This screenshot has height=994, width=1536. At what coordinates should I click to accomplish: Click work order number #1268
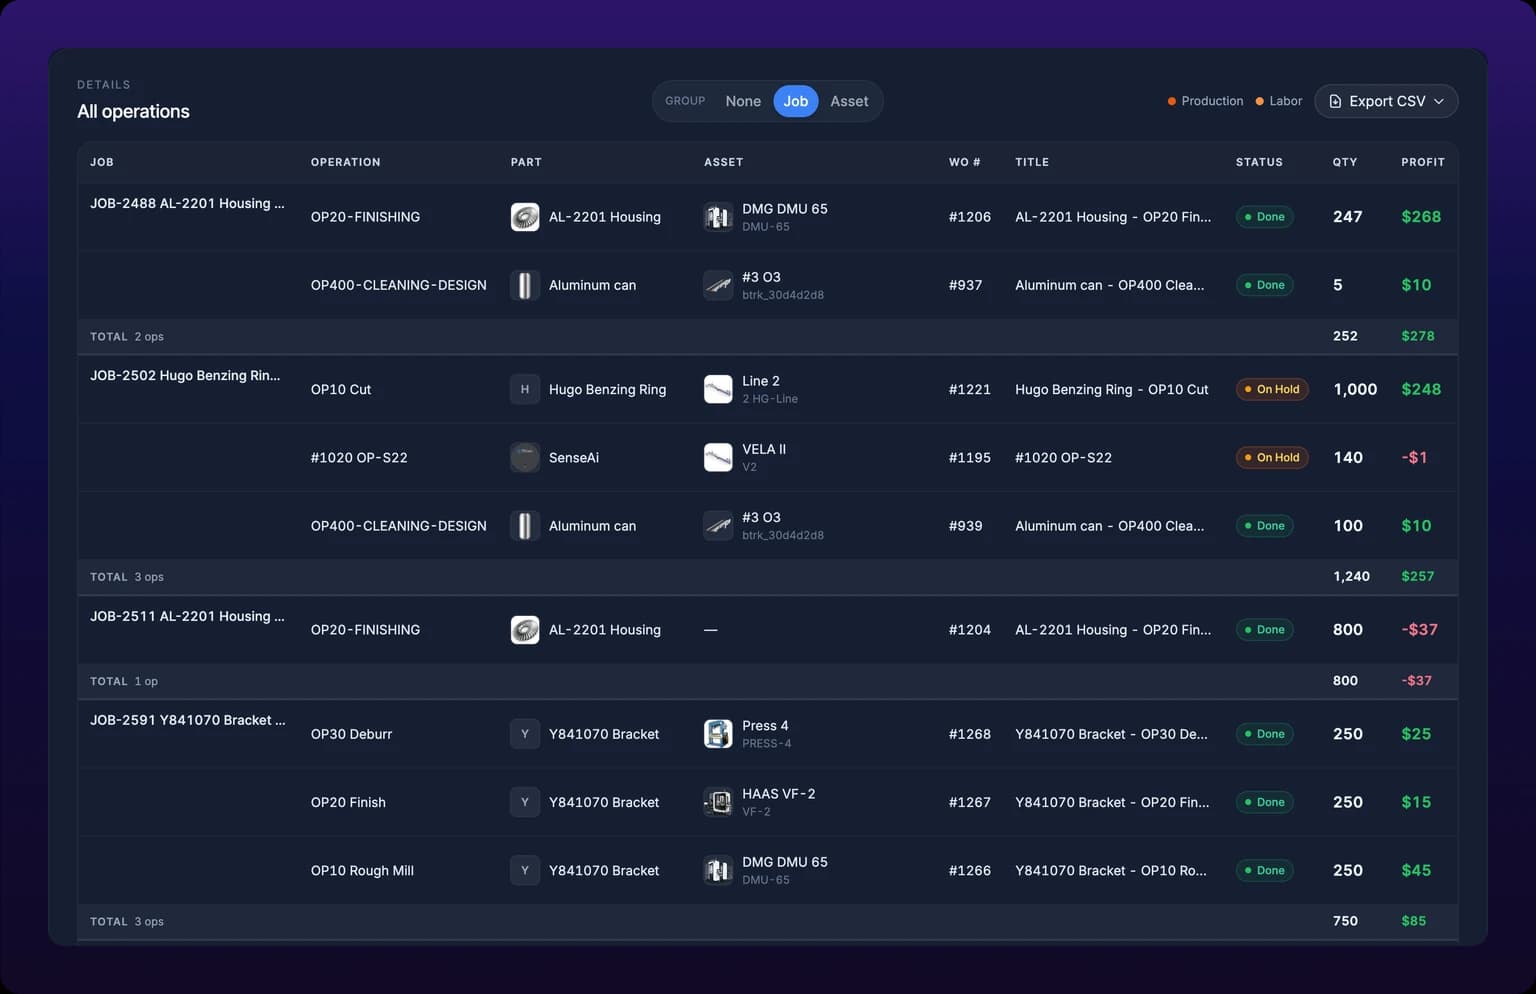[970, 734]
